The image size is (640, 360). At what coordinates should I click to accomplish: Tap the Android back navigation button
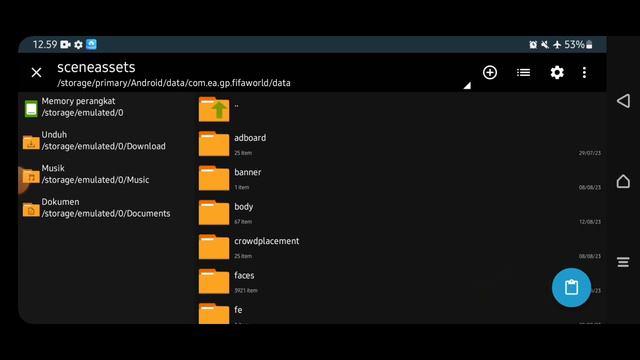tap(623, 101)
